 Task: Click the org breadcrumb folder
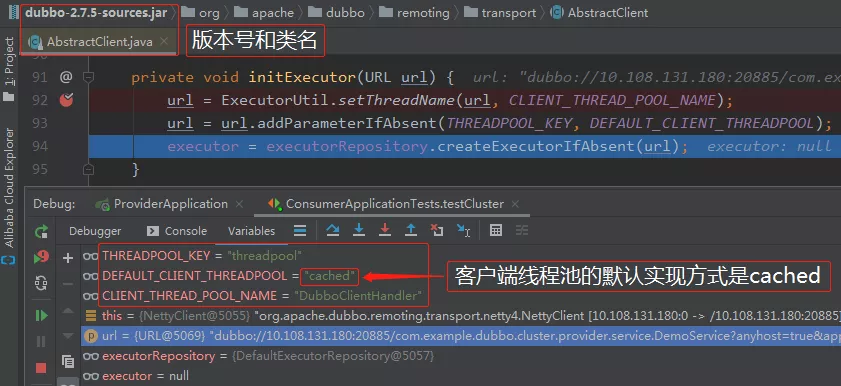201,12
